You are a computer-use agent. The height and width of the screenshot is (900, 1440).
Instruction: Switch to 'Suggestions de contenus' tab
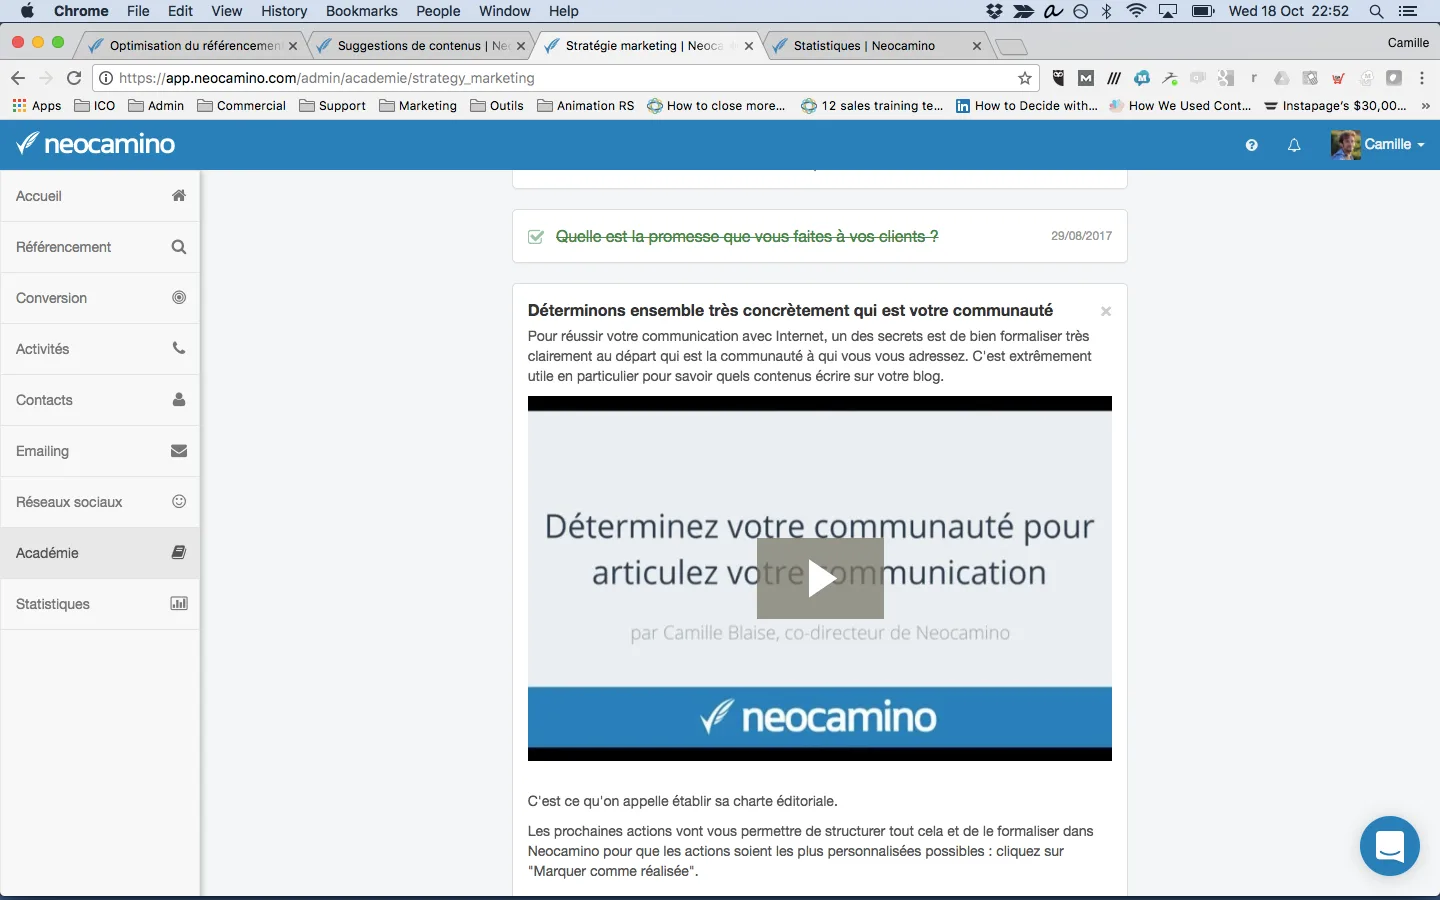click(420, 45)
